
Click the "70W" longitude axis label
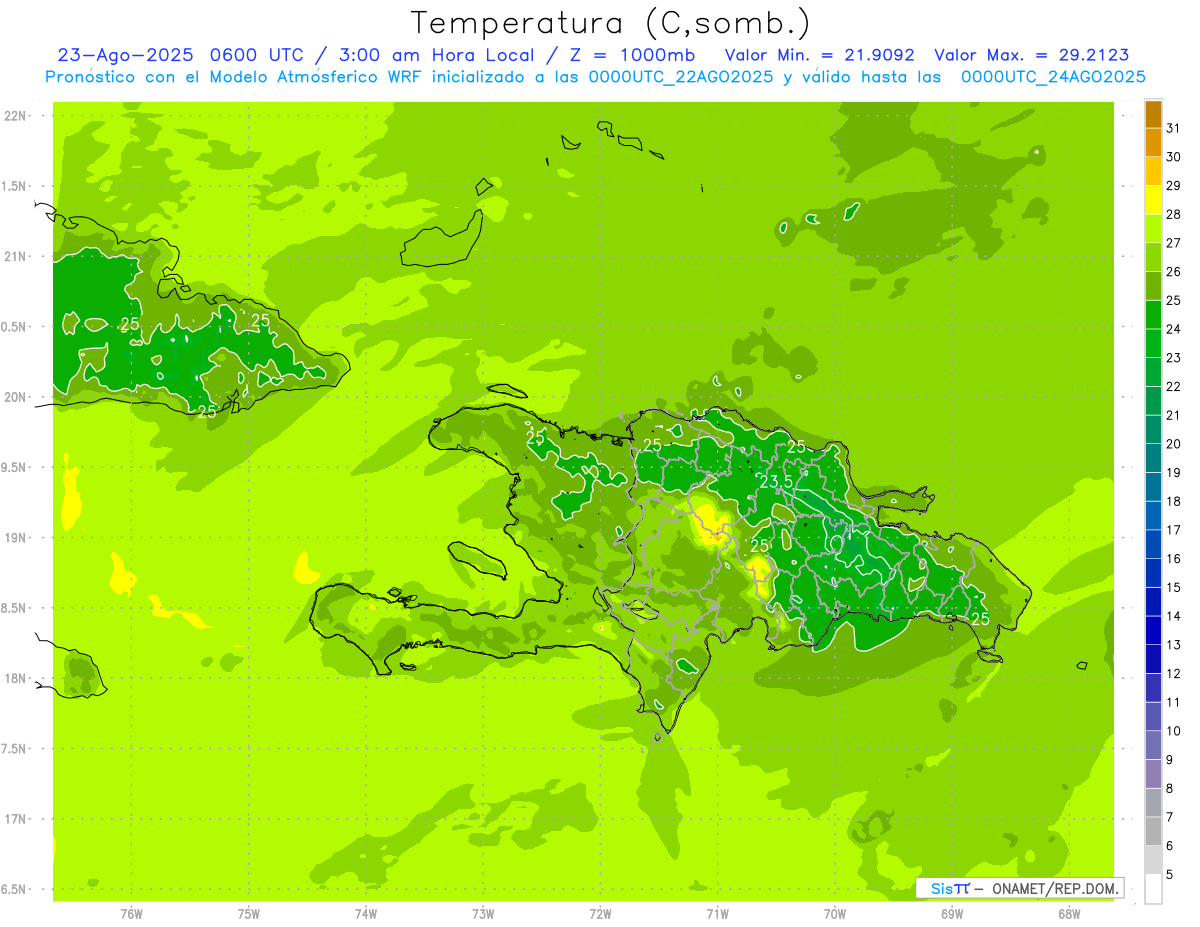tap(835, 914)
